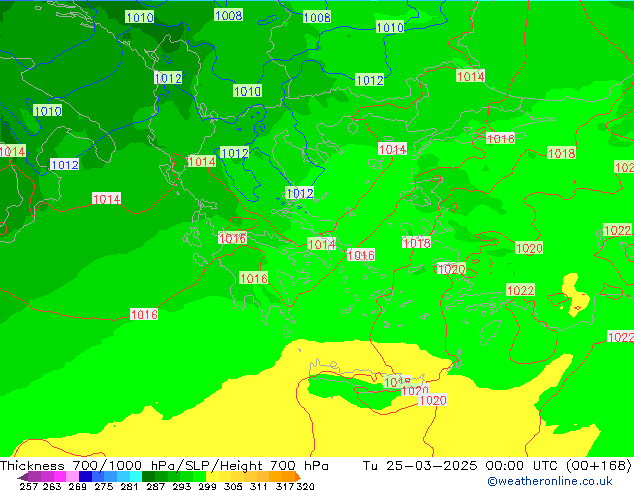Click the 1010 label in the top-left corner

139,17
